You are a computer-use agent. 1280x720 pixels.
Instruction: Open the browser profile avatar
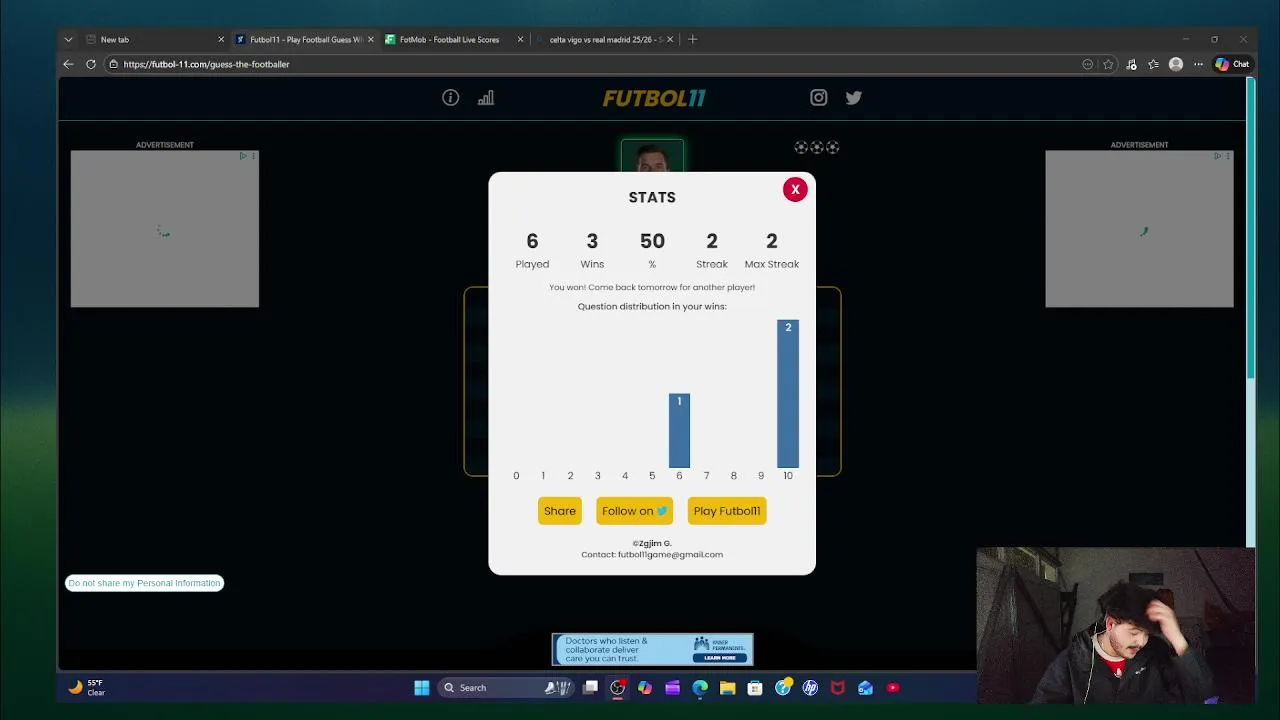point(1176,64)
